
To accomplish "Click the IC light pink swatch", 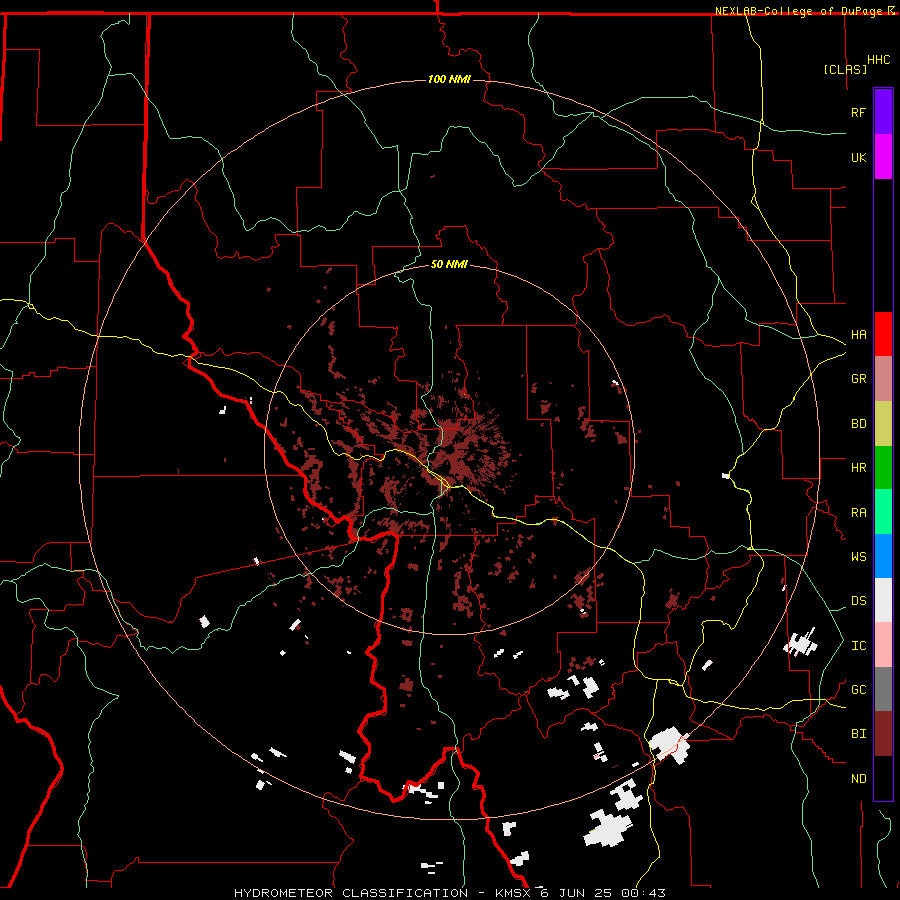I will 883,645.
